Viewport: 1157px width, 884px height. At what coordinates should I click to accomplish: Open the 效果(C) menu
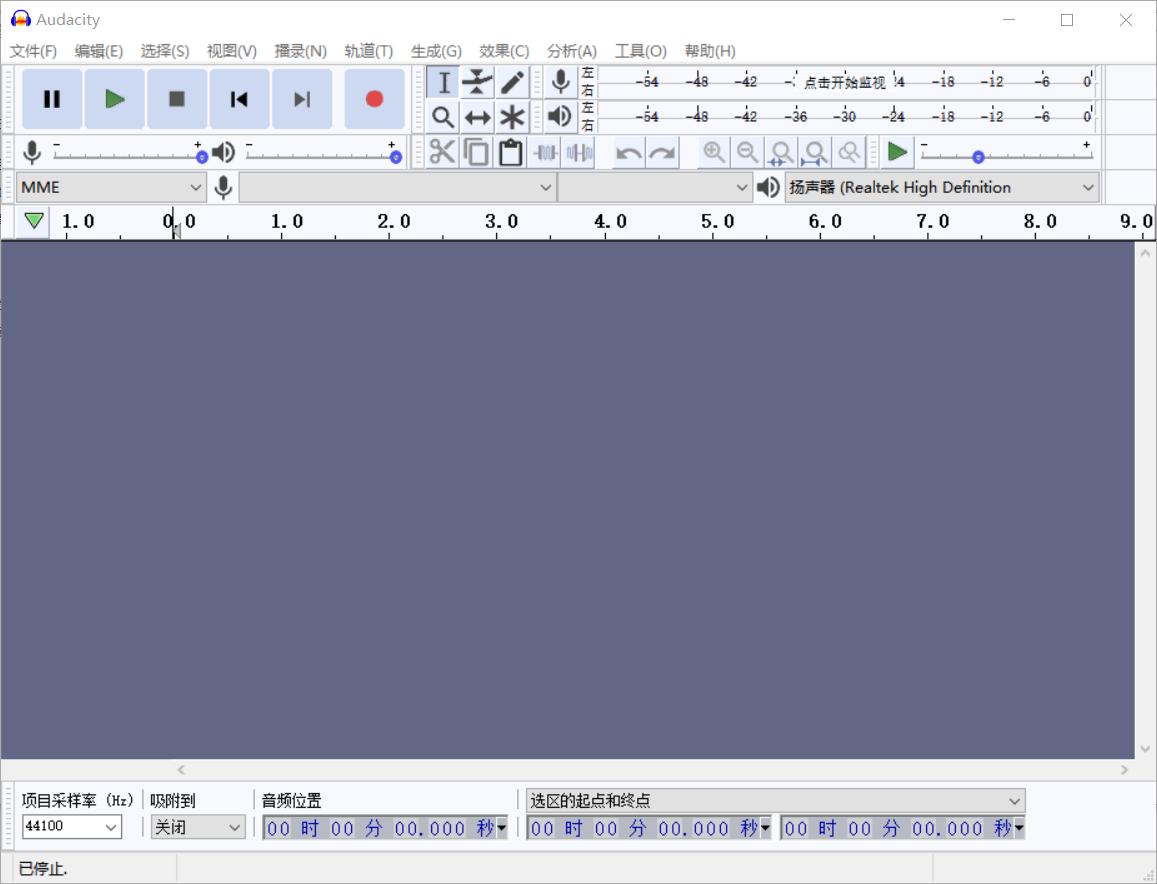coord(503,51)
